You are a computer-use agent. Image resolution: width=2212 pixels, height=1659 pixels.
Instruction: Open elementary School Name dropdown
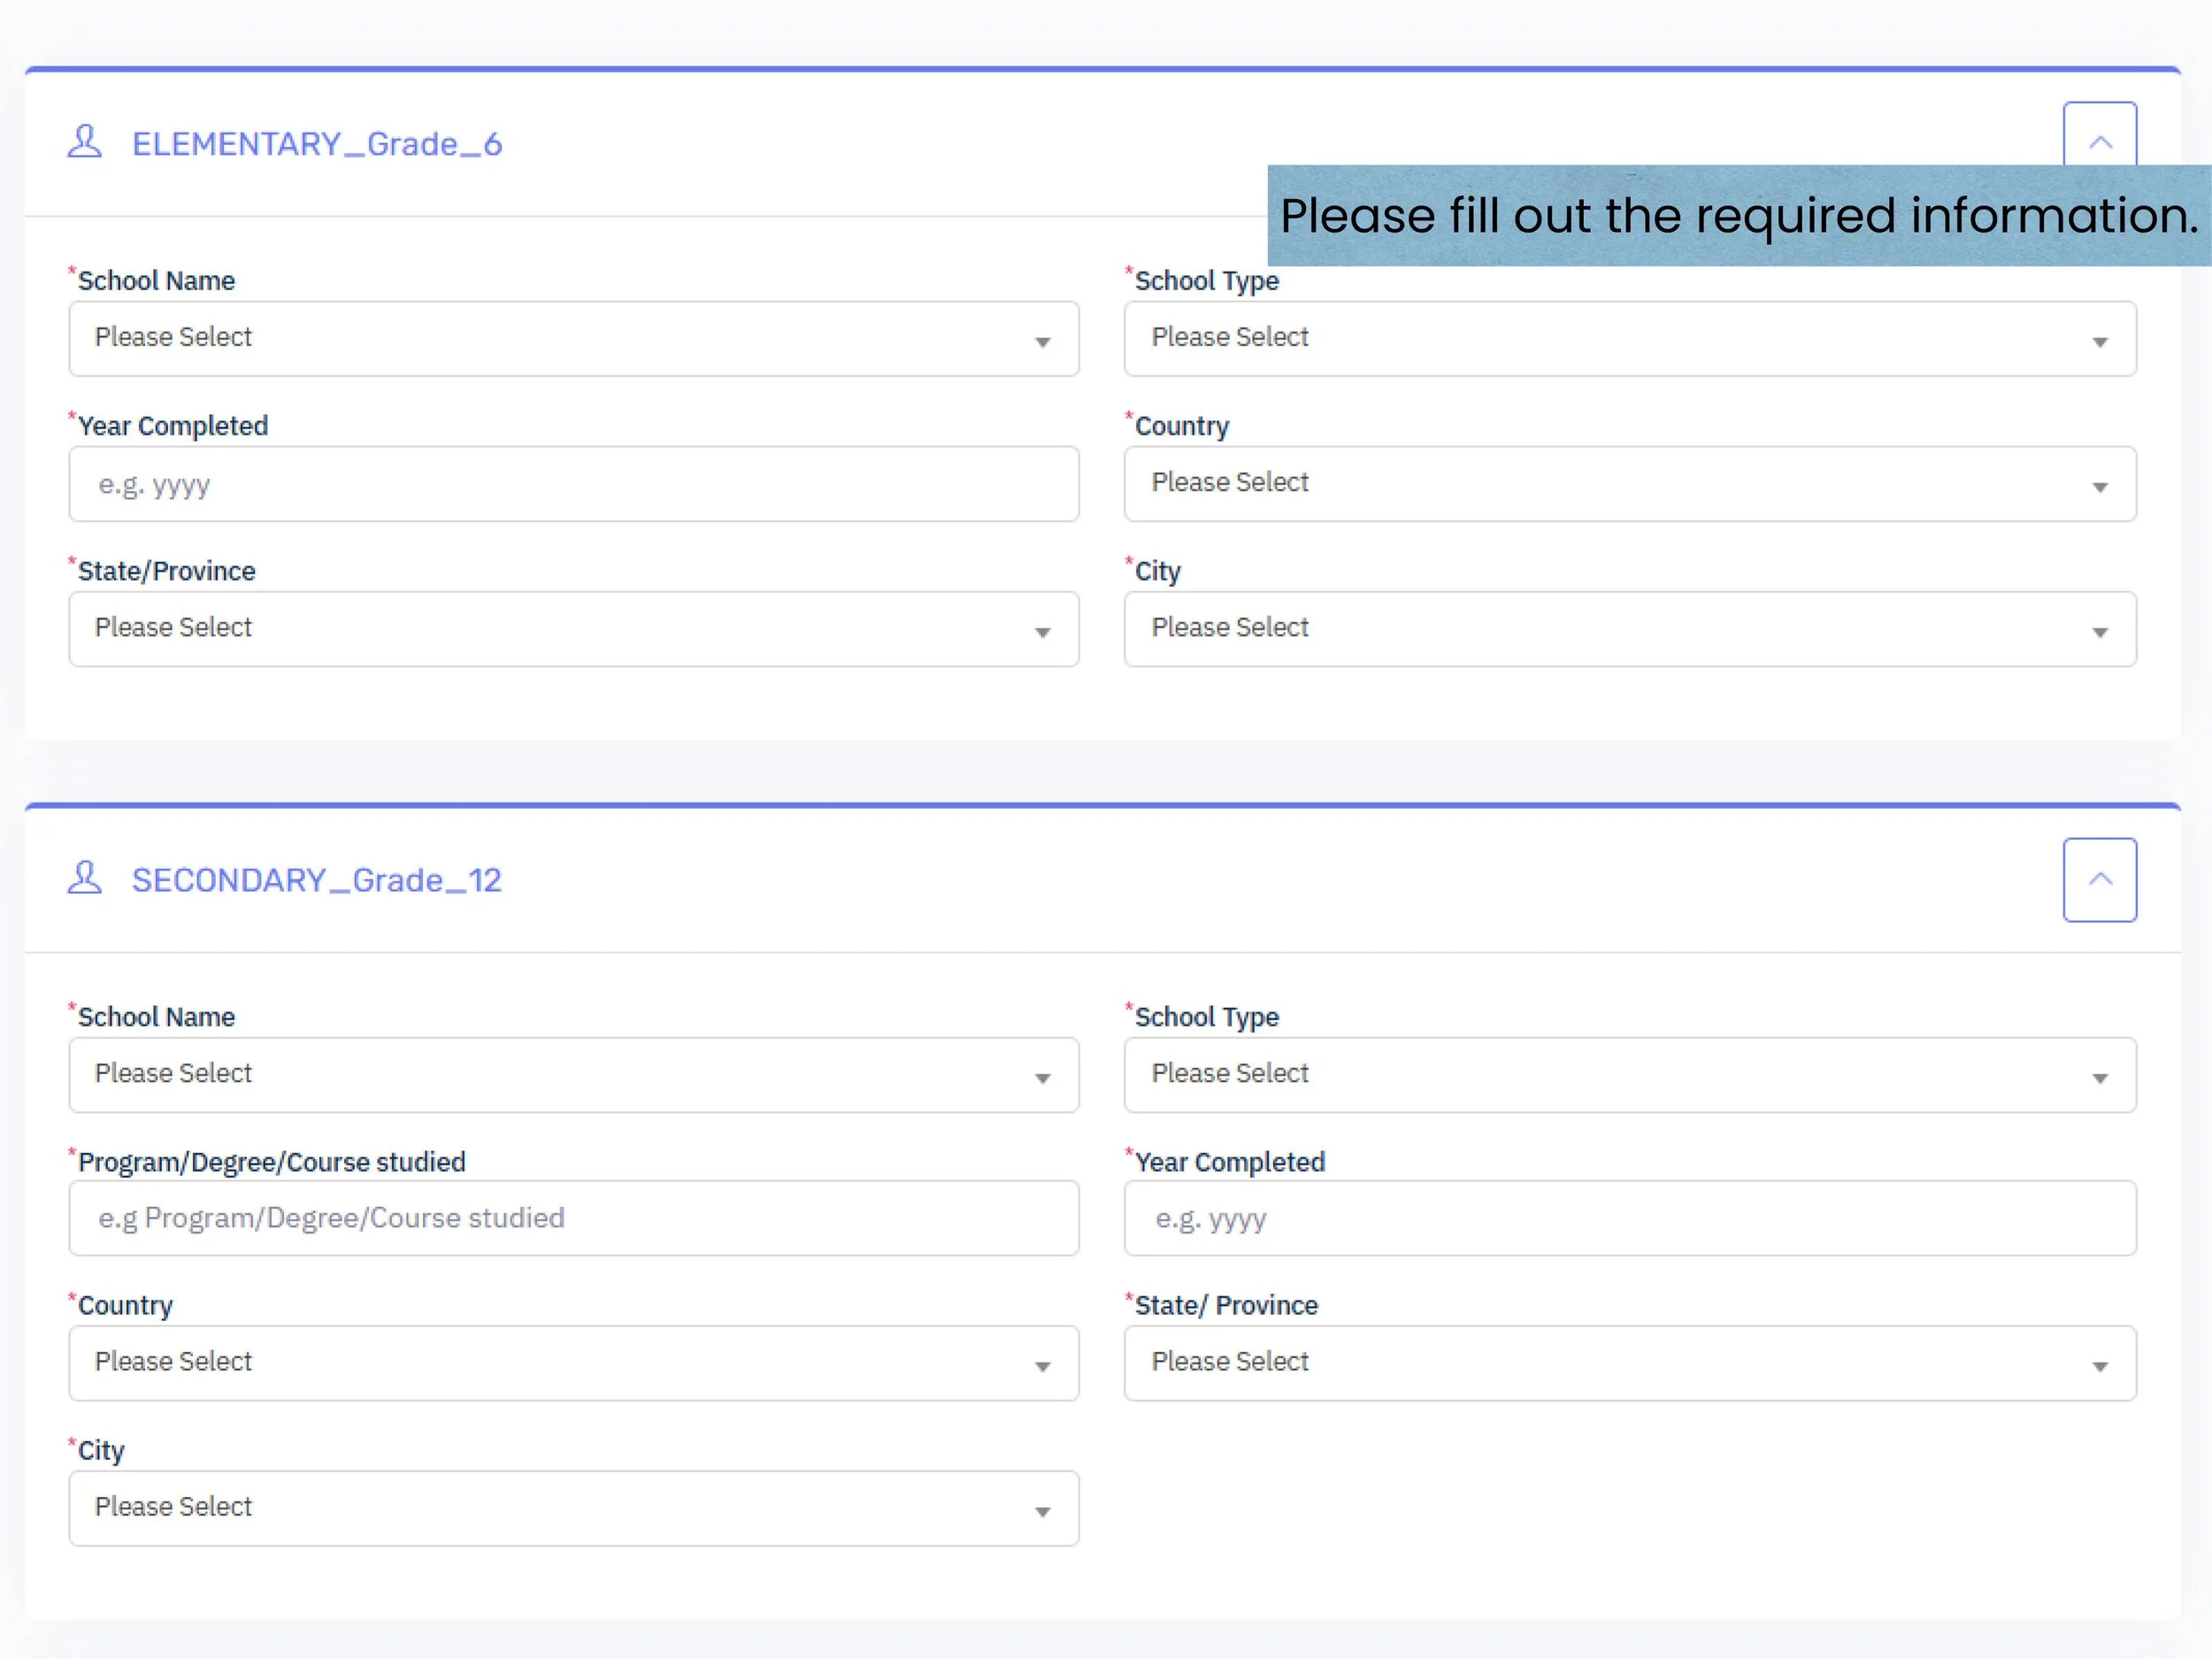point(573,339)
